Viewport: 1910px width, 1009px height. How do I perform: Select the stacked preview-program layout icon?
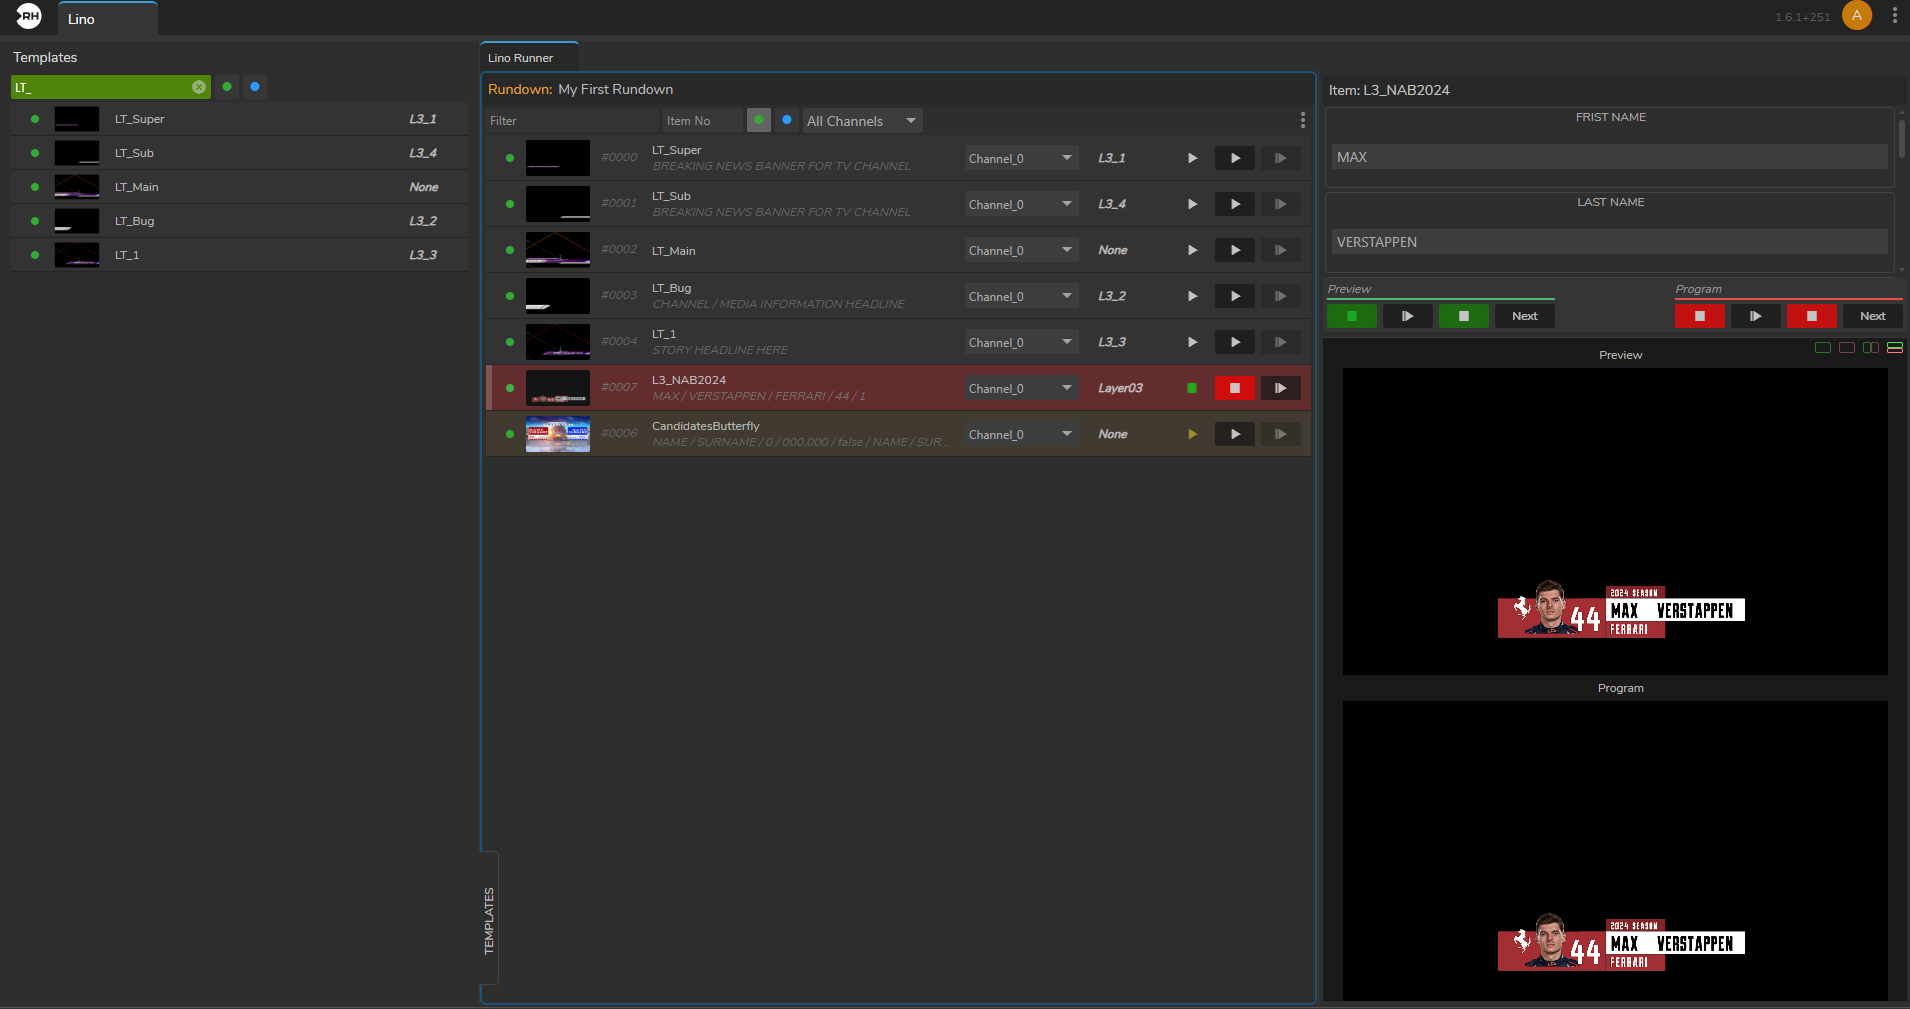[1894, 348]
